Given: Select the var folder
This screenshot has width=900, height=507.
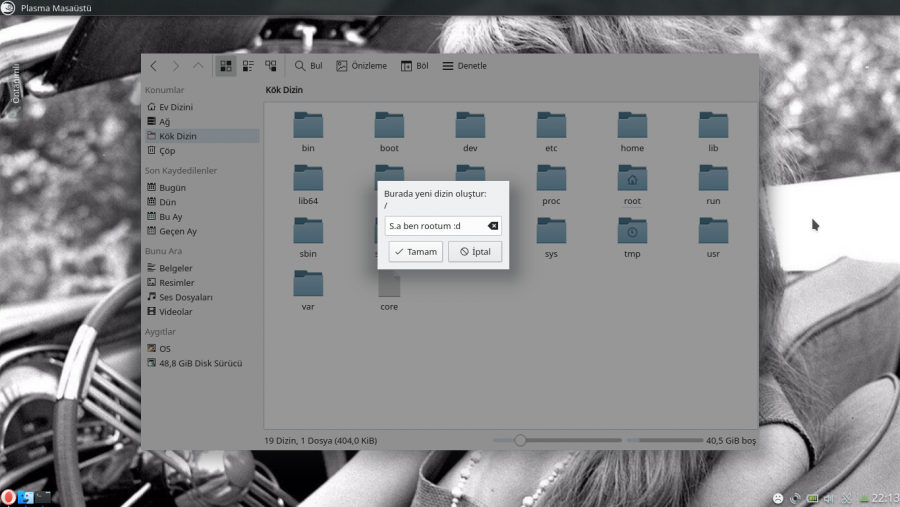Looking at the screenshot, I should (x=308, y=291).
